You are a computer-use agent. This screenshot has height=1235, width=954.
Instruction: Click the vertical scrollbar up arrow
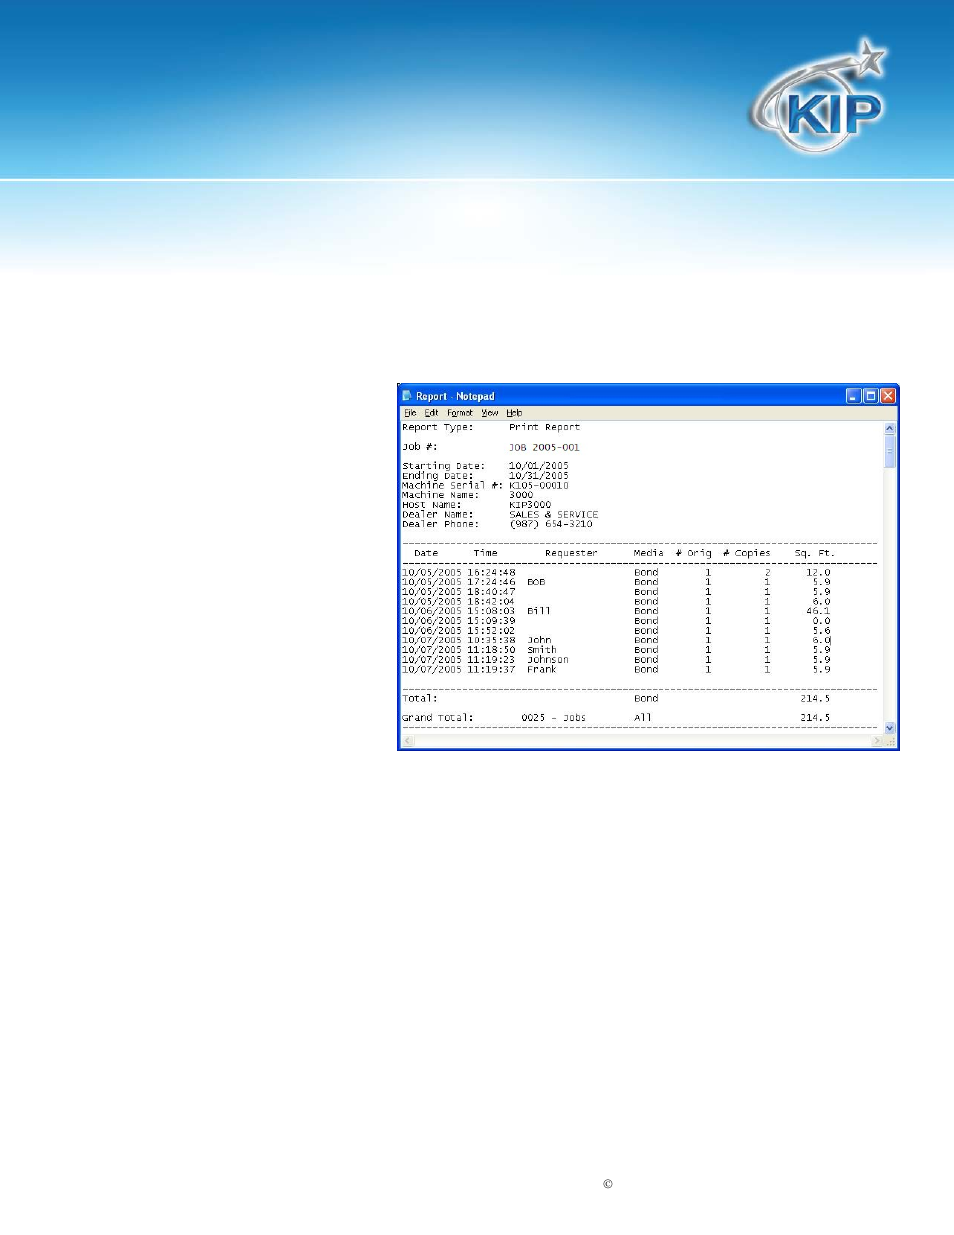(889, 428)
